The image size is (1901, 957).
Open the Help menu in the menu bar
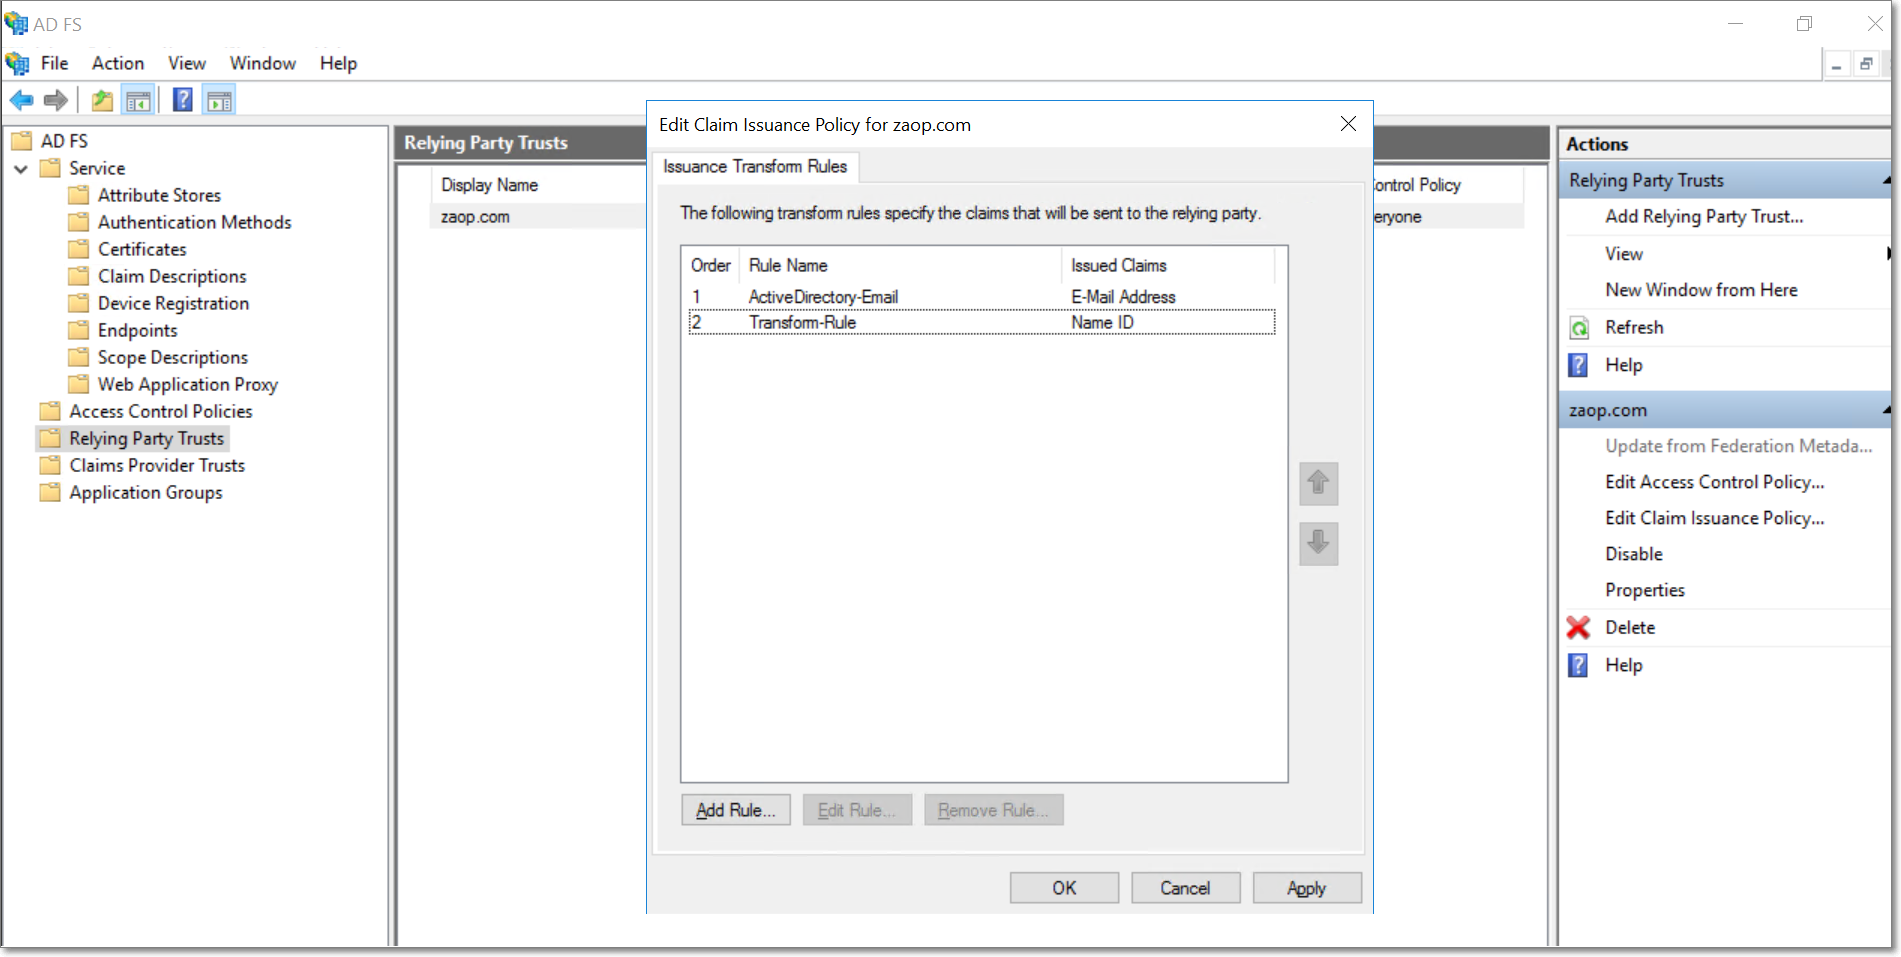pos(338,63)
